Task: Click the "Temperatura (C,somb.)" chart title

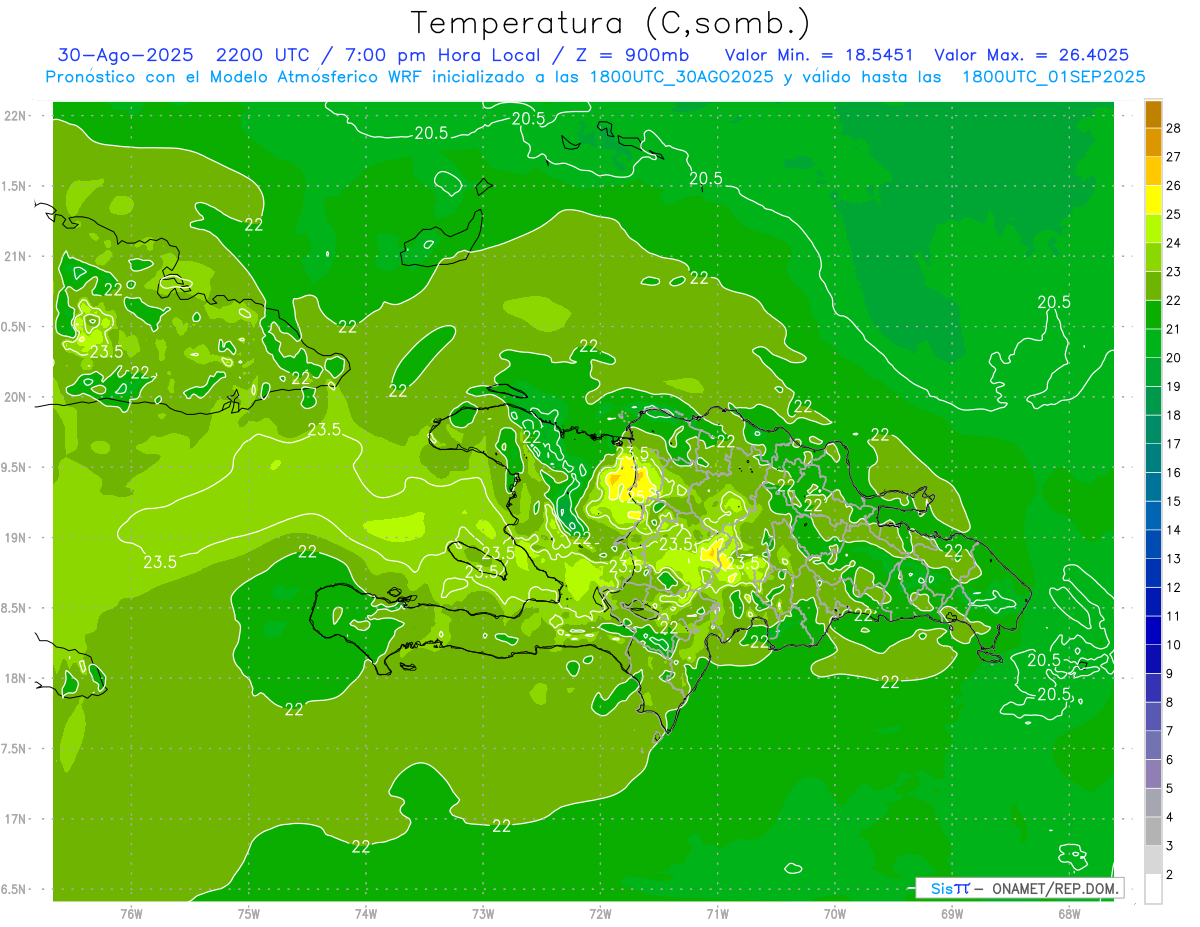Action: pyautogui.click(x=610, y=23)
